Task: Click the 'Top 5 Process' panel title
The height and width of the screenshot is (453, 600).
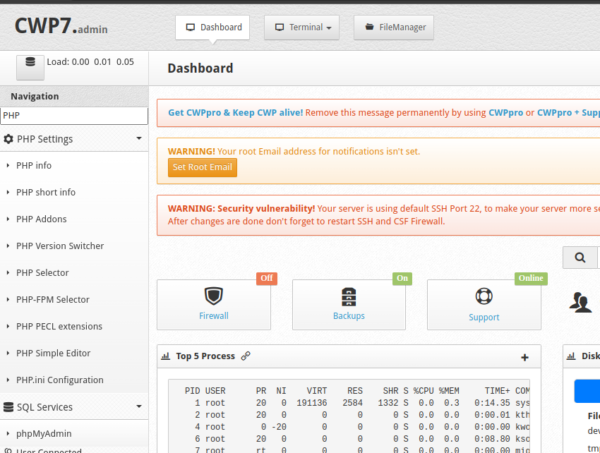Action: (x=205, y=356)
